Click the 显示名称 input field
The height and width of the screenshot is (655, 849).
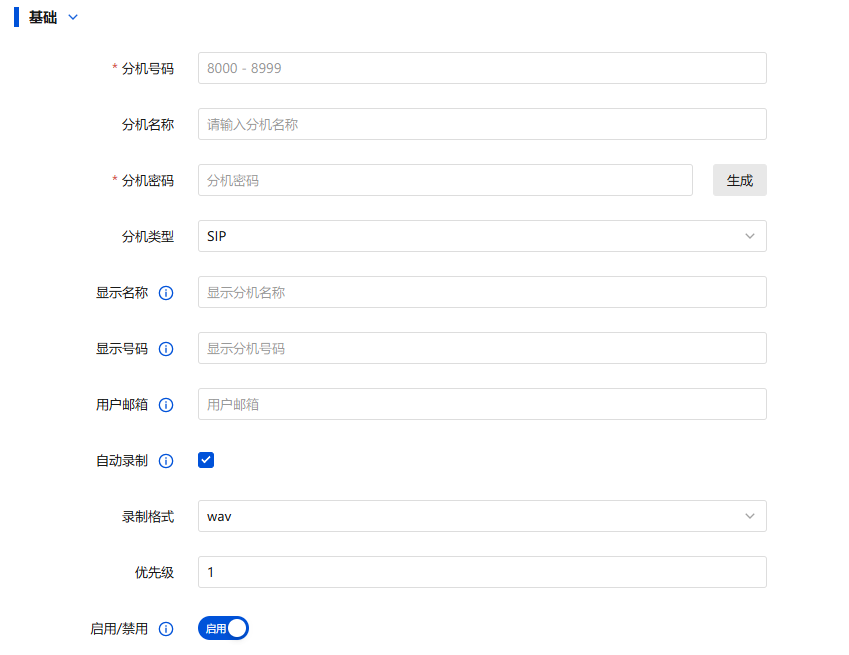point(482,292)
